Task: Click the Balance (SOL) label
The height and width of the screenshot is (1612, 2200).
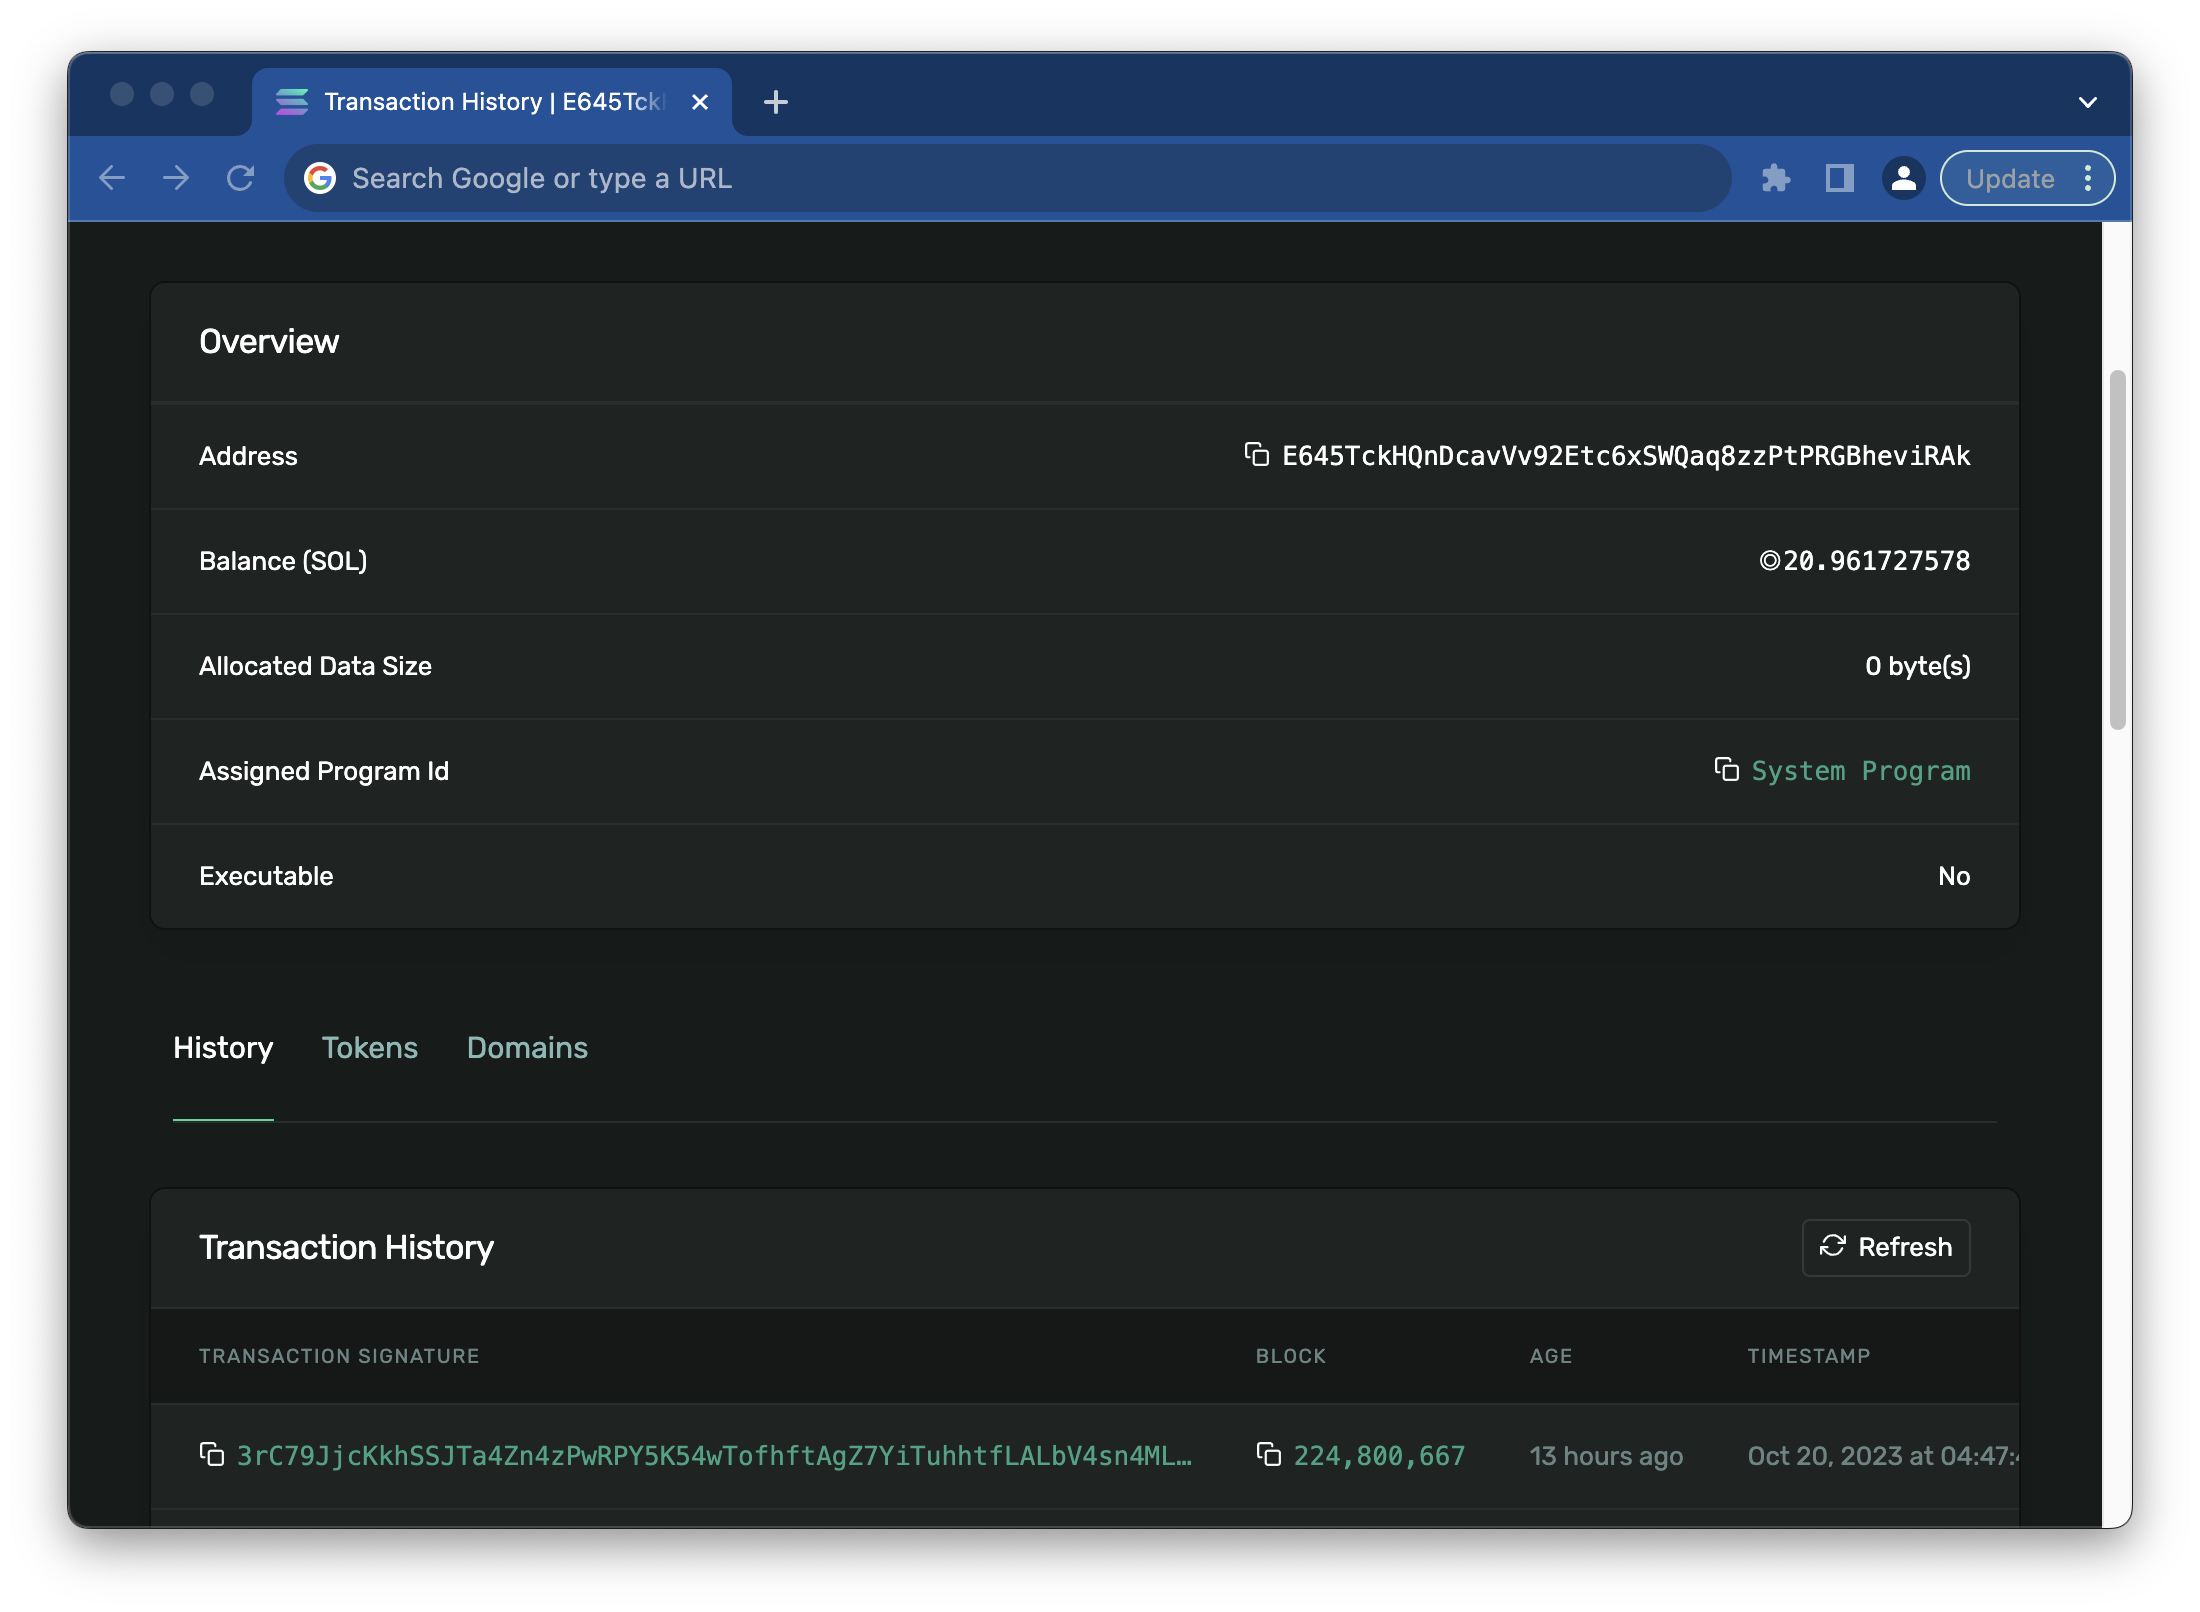Action: pyautogui.click(x=283, y=561)
